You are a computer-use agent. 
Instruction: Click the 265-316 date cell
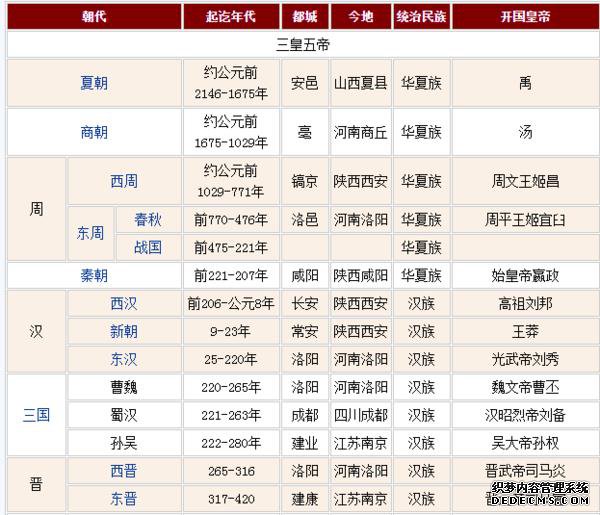pos(231,471)
